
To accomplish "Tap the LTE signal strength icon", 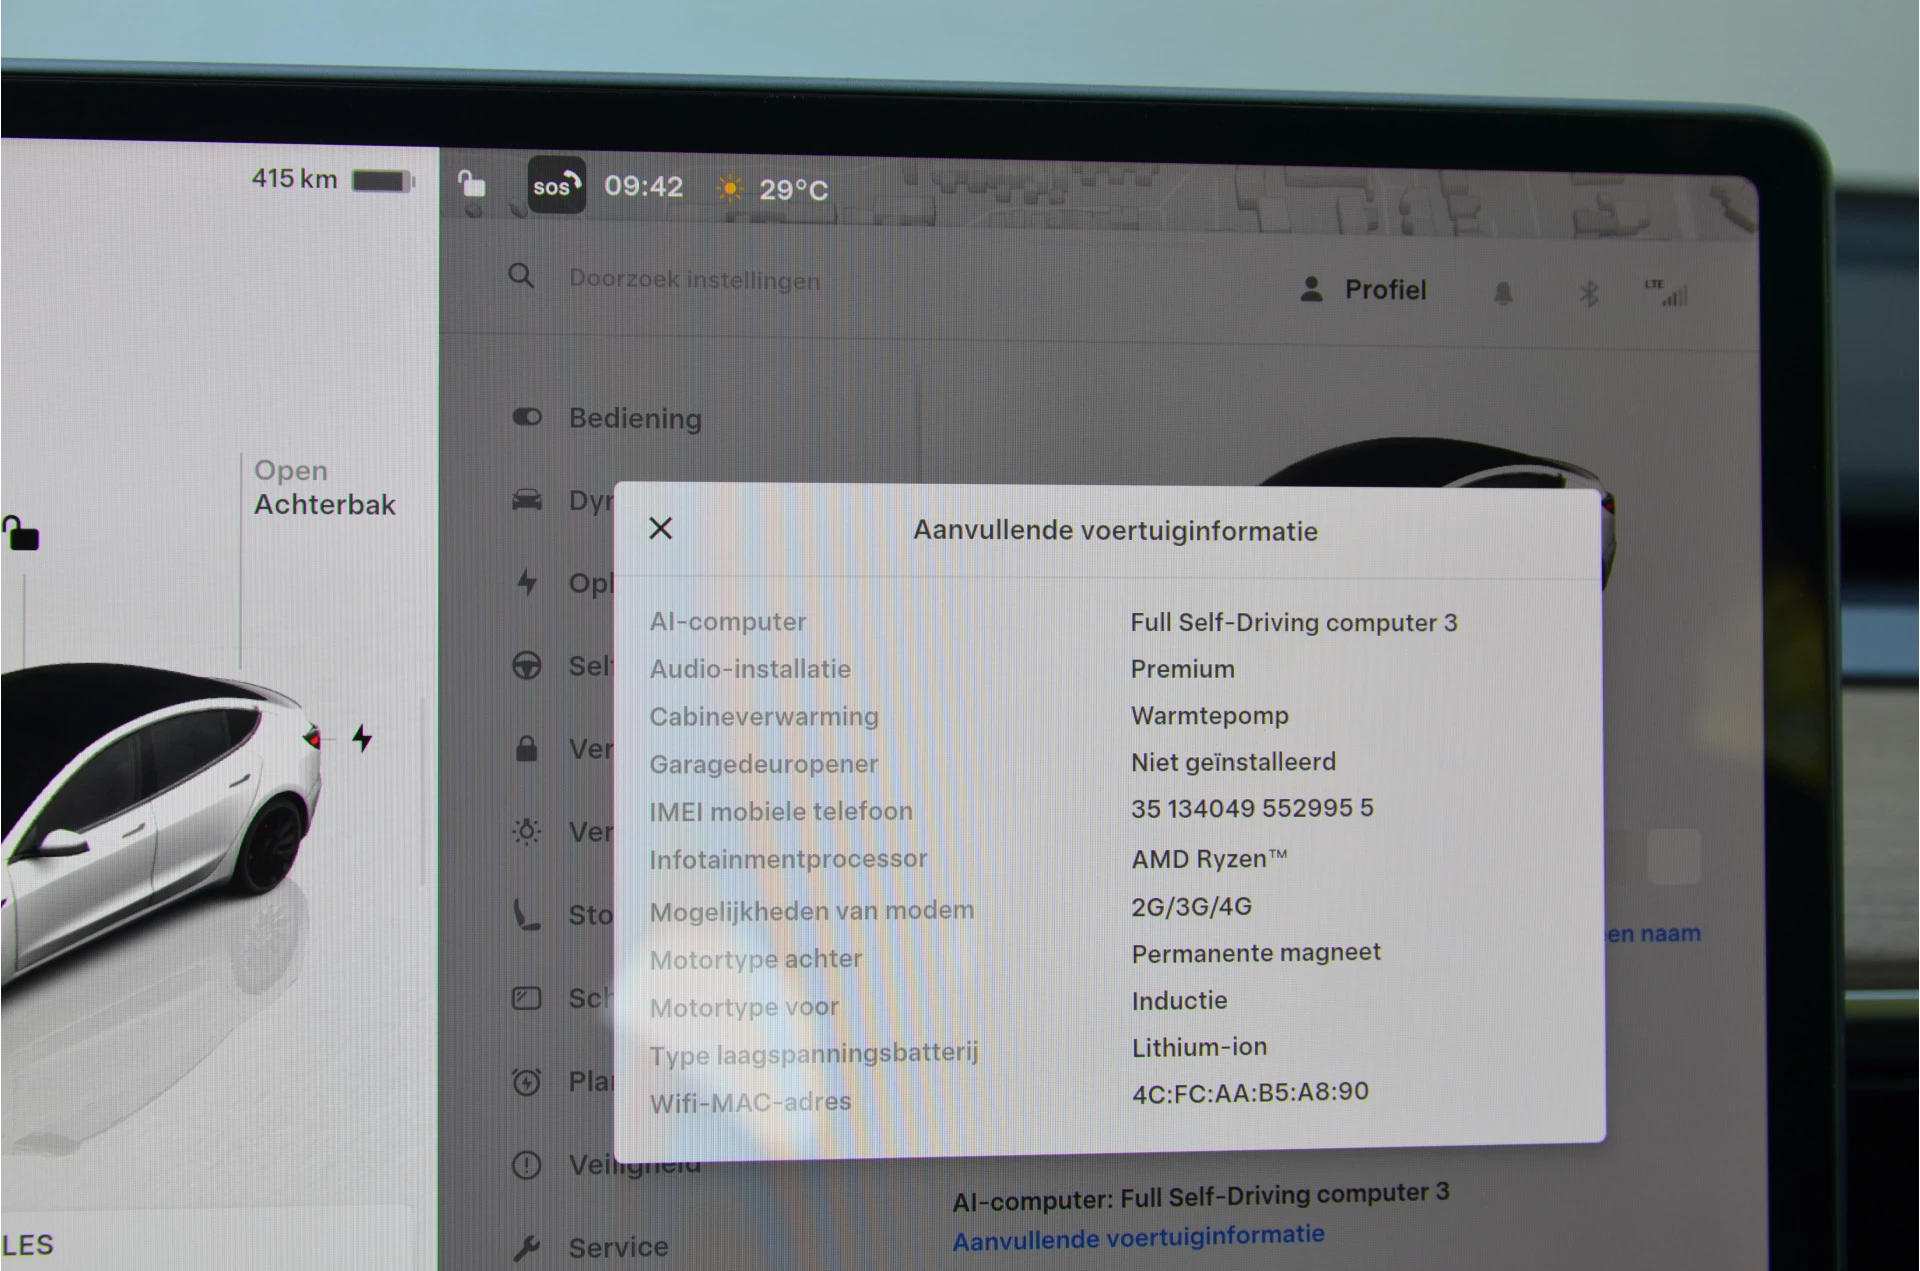I will [1667, 293].
